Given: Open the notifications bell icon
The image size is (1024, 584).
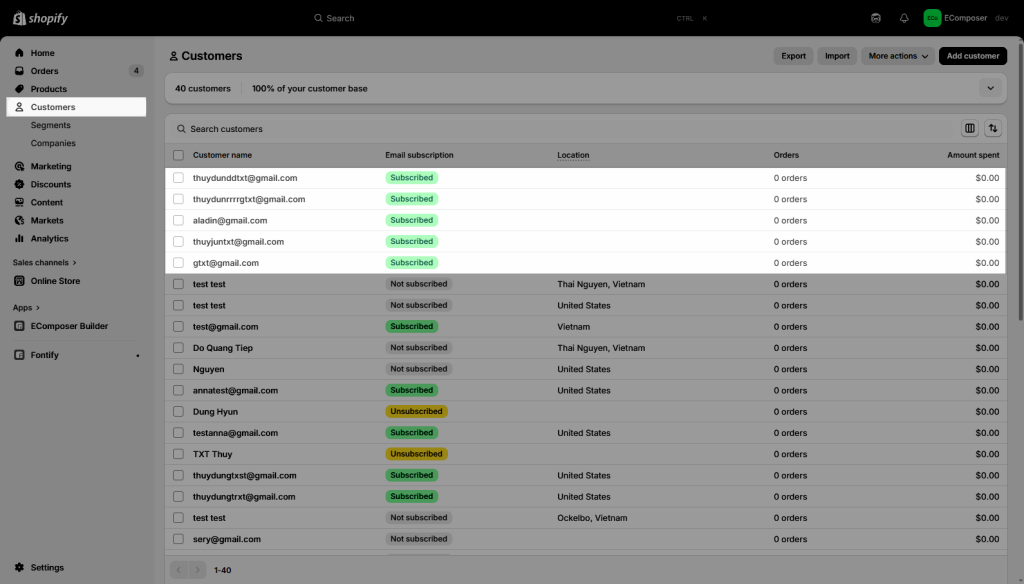Looking at the screenshot, I should coord(904,18).
